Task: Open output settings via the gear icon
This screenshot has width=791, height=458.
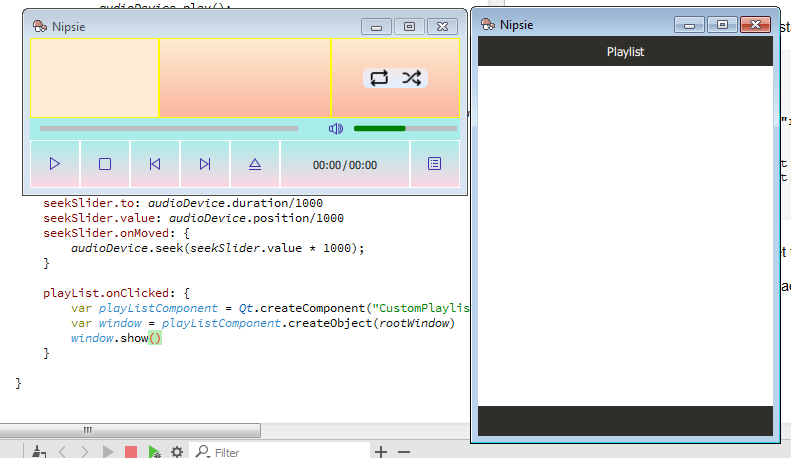Action: click(177, 451)
